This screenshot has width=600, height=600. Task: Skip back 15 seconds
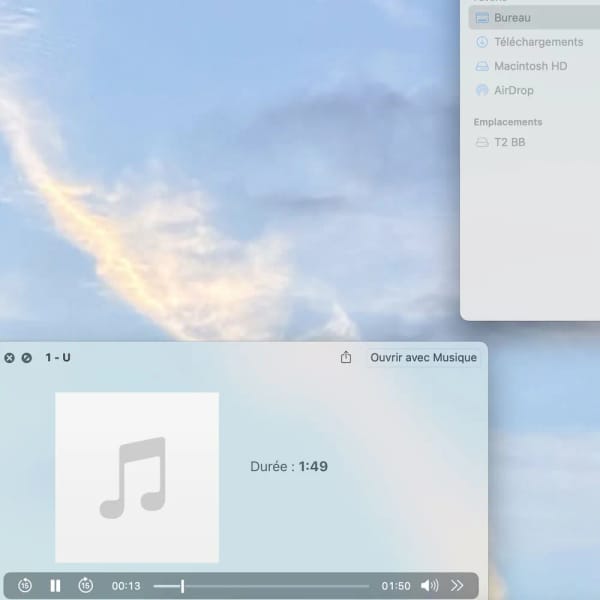(x=25, y=585)
